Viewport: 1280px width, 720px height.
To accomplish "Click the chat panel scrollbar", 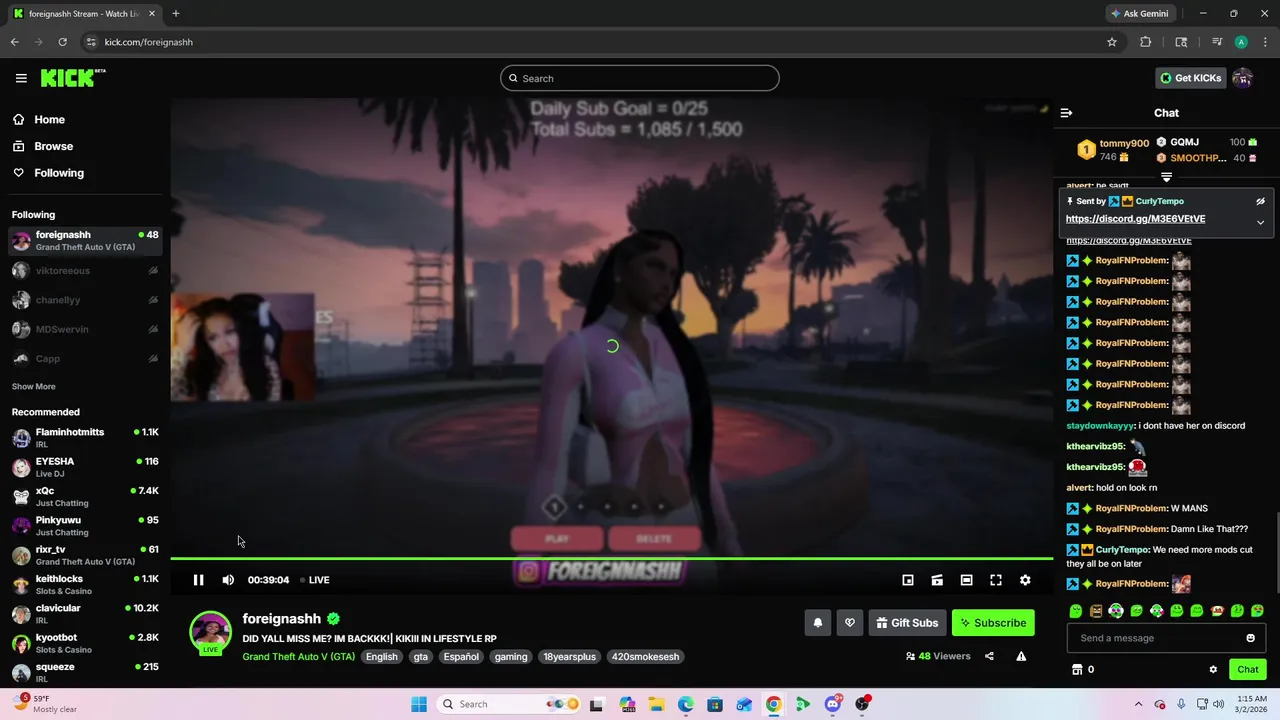I will 1277,553.
